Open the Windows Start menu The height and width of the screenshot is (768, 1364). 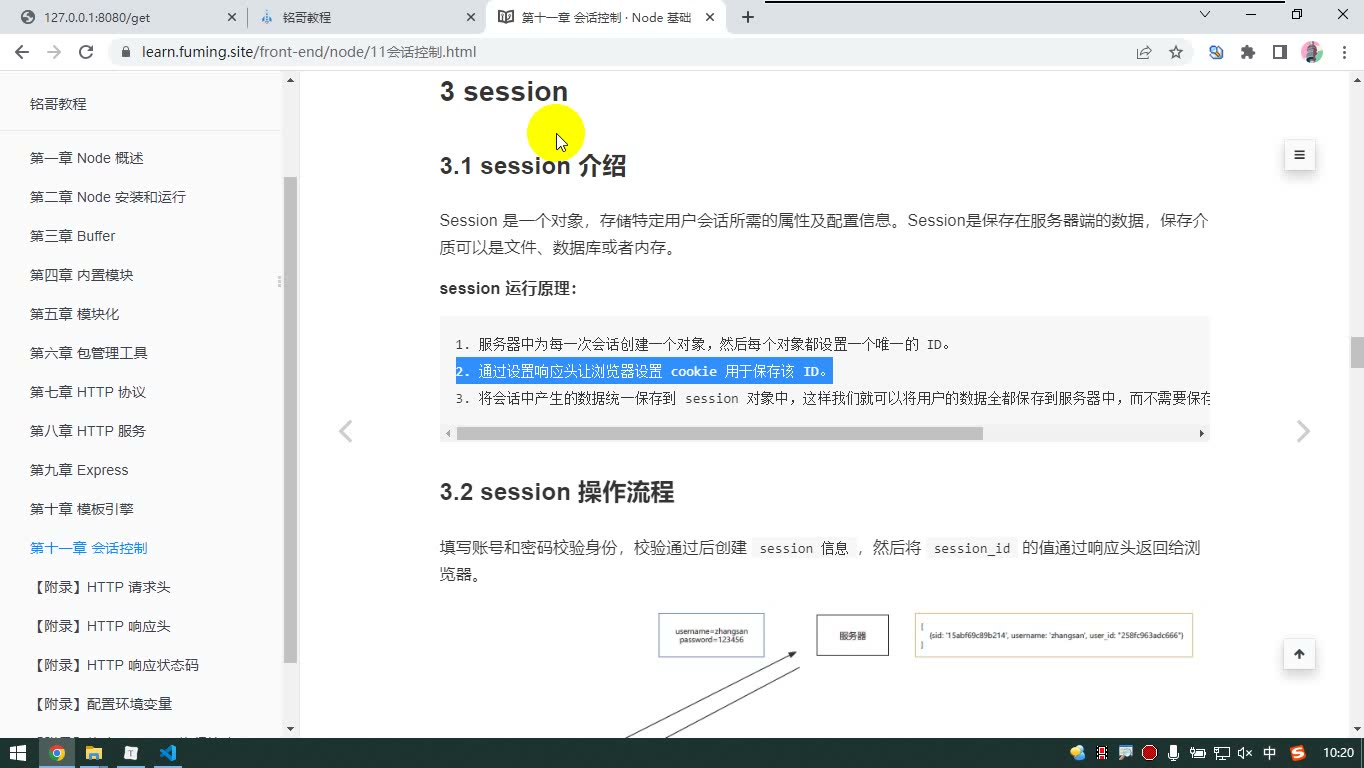[18, 753]
